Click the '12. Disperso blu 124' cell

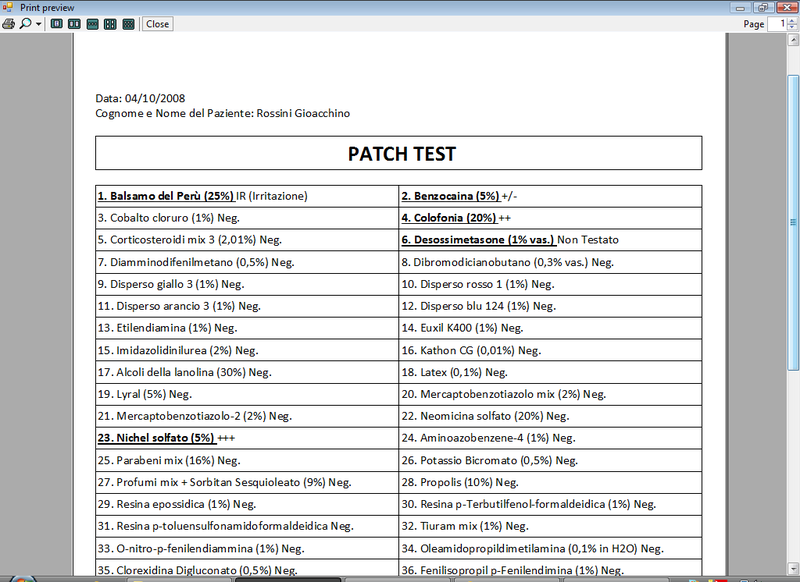[x=551, y=306]
